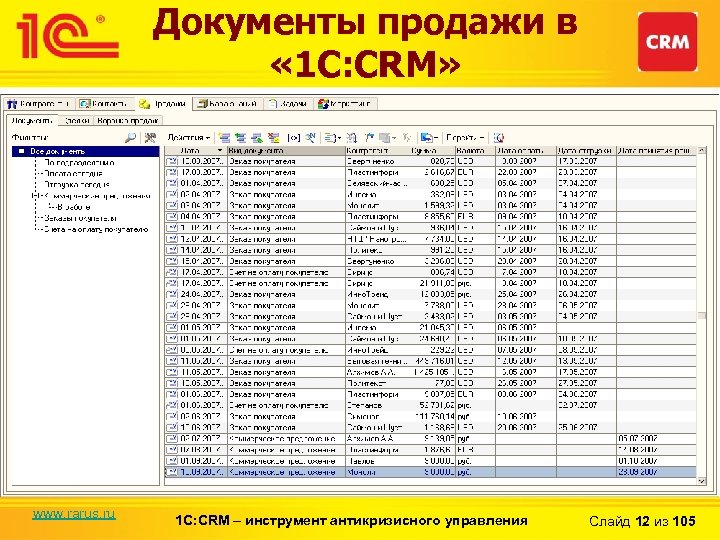Sort by the Дата отгрузки column header
720x540 pixels.
click(586, 151)
